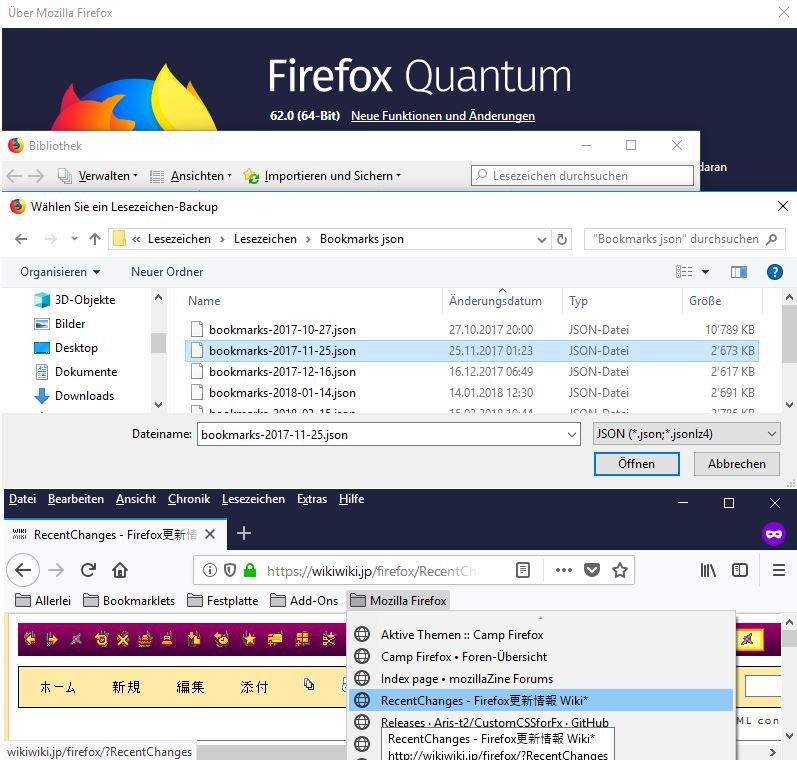The image size is (797, 760).
Task: Click the browser forward arrow button
Action: 56,570
